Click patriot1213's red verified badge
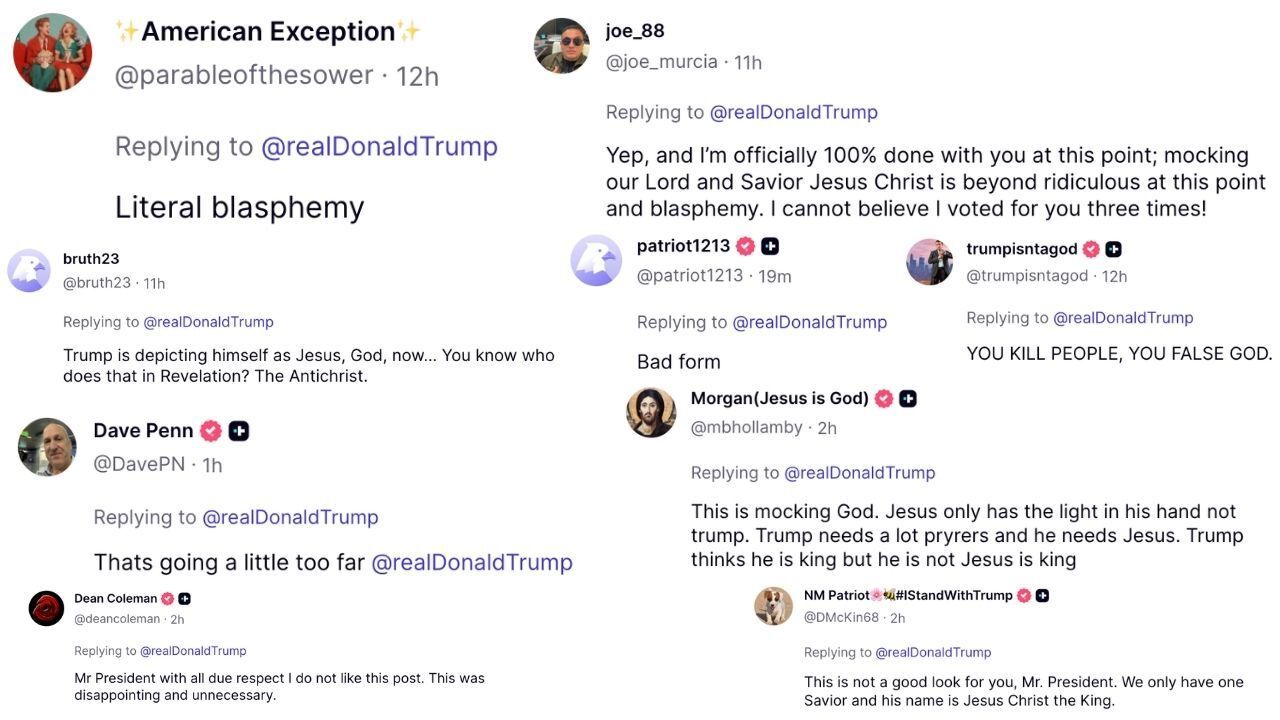The image size is (1280, 720). [x=746, y=246]
